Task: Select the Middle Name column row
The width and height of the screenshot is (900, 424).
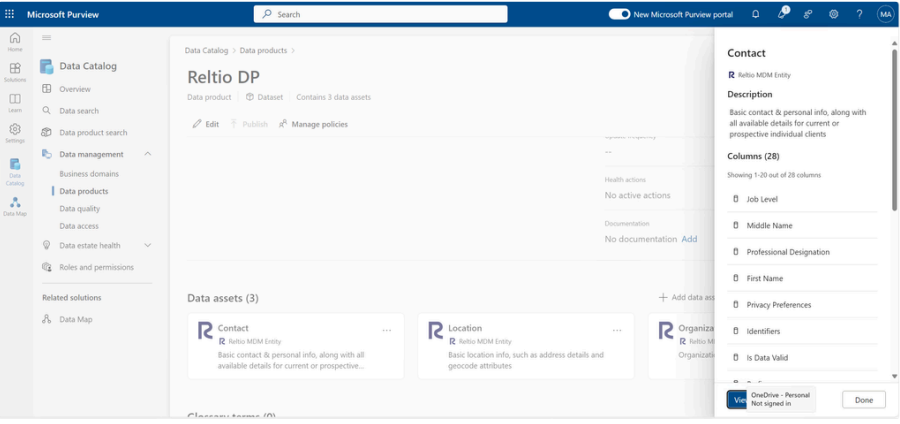Action: coord(802,225)
